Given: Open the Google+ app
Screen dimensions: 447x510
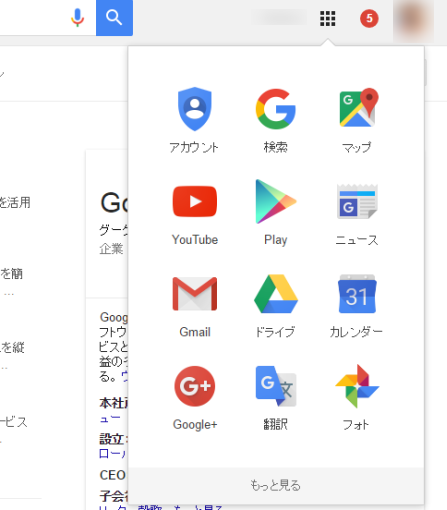Looking at the screenshot, I should point(195,397).
